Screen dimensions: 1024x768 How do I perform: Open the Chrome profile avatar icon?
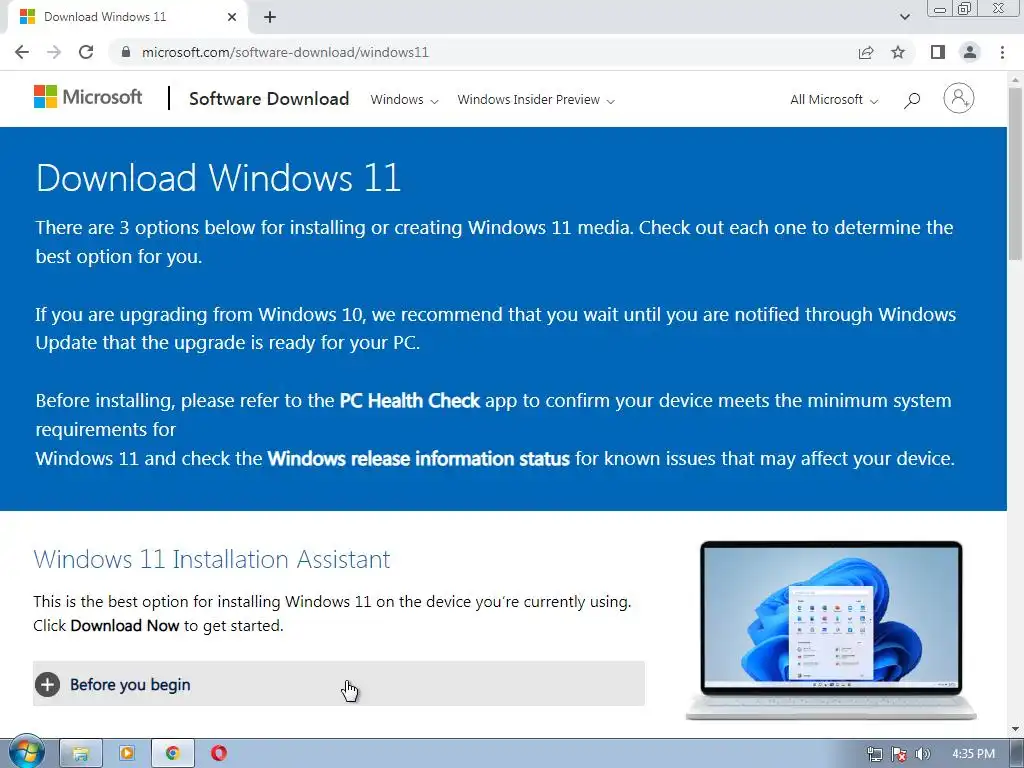(x=970, y=52)
